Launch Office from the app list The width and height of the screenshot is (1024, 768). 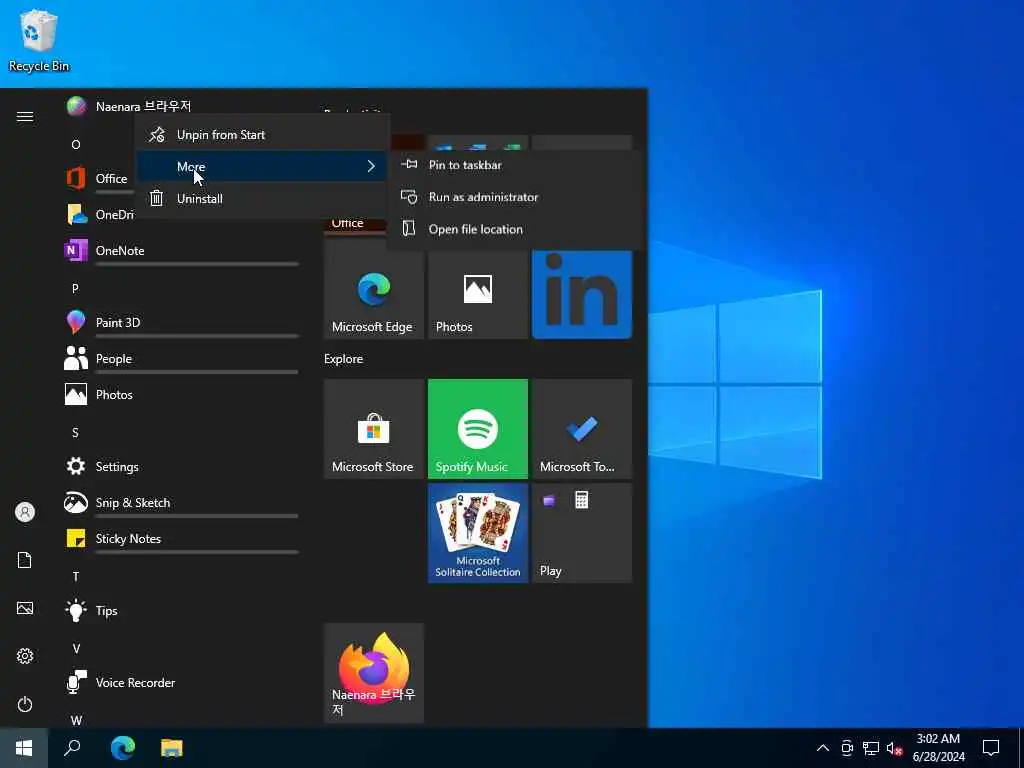point(98,178)
